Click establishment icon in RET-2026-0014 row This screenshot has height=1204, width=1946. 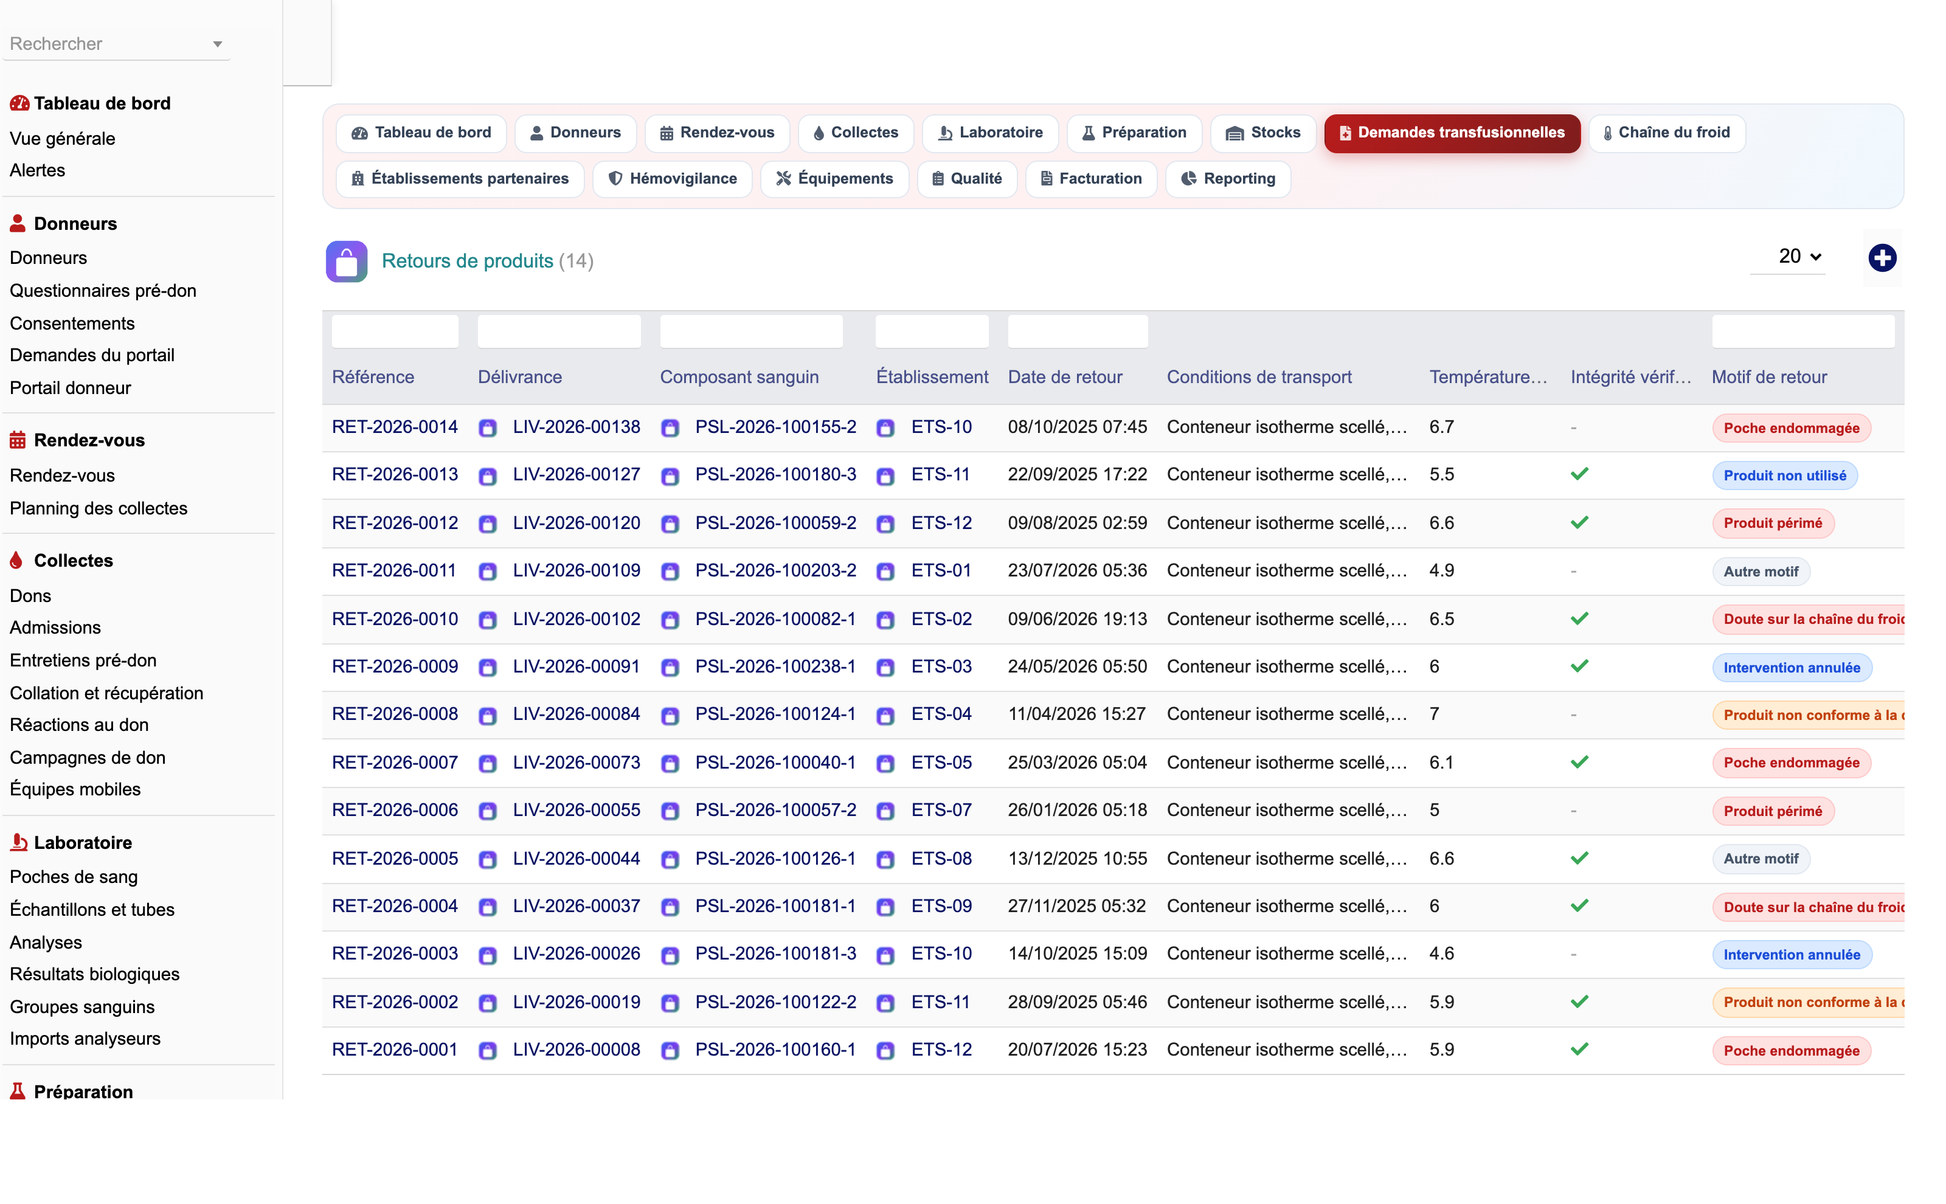pyautogui.click(x=885, y=428)
